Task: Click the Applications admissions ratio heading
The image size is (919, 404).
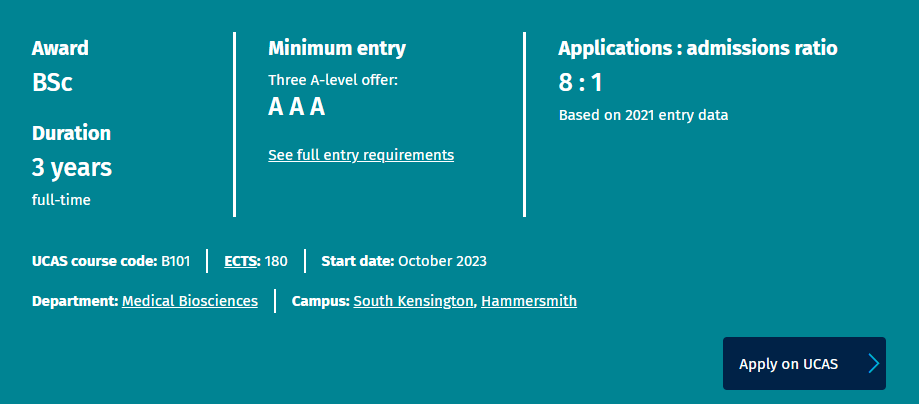Action: click(x=697, y=48)
